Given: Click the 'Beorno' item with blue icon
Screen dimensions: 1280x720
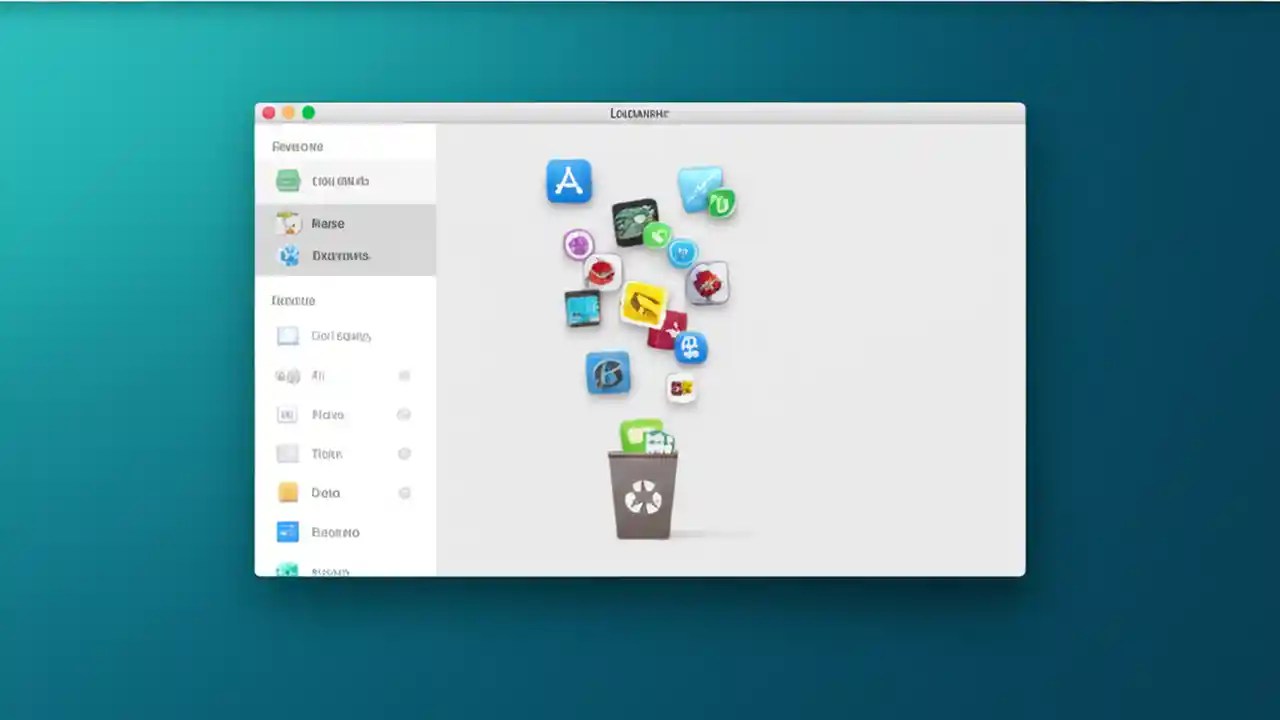Looking at the screenshot, I should point(335,531).
